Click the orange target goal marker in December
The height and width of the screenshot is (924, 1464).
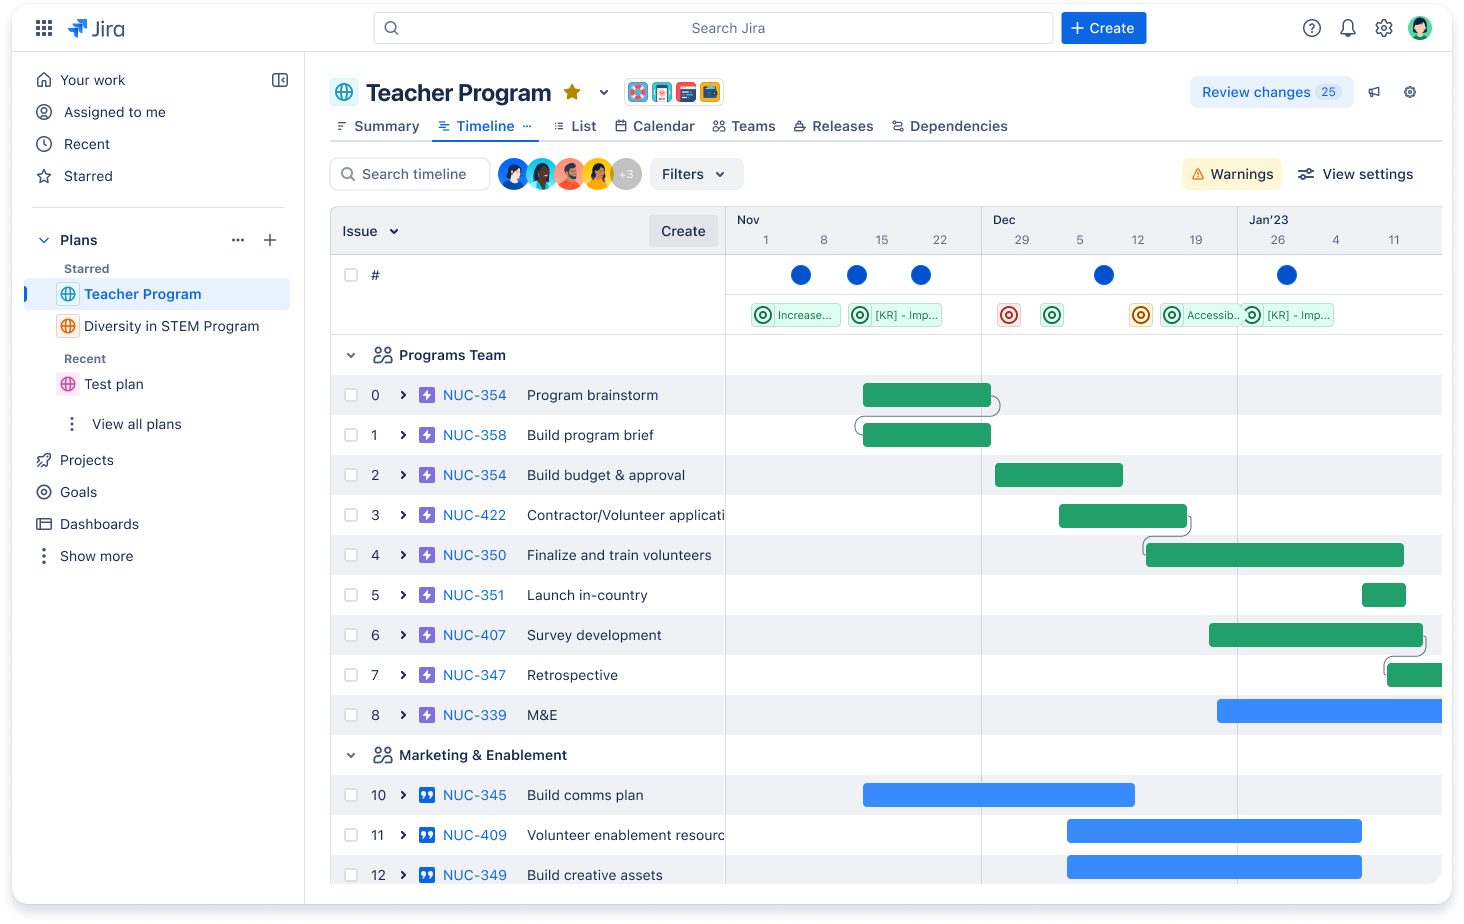1141,315
